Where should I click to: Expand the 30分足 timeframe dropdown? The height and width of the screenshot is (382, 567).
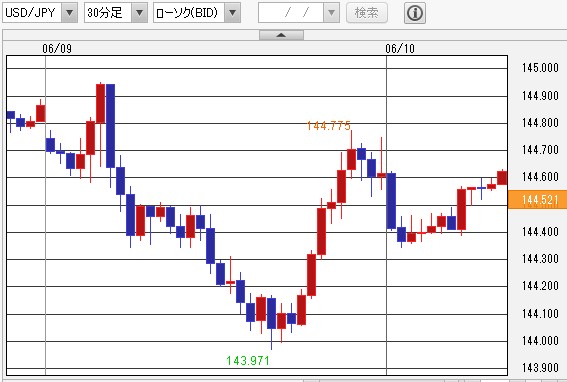[x=139, y=13]
